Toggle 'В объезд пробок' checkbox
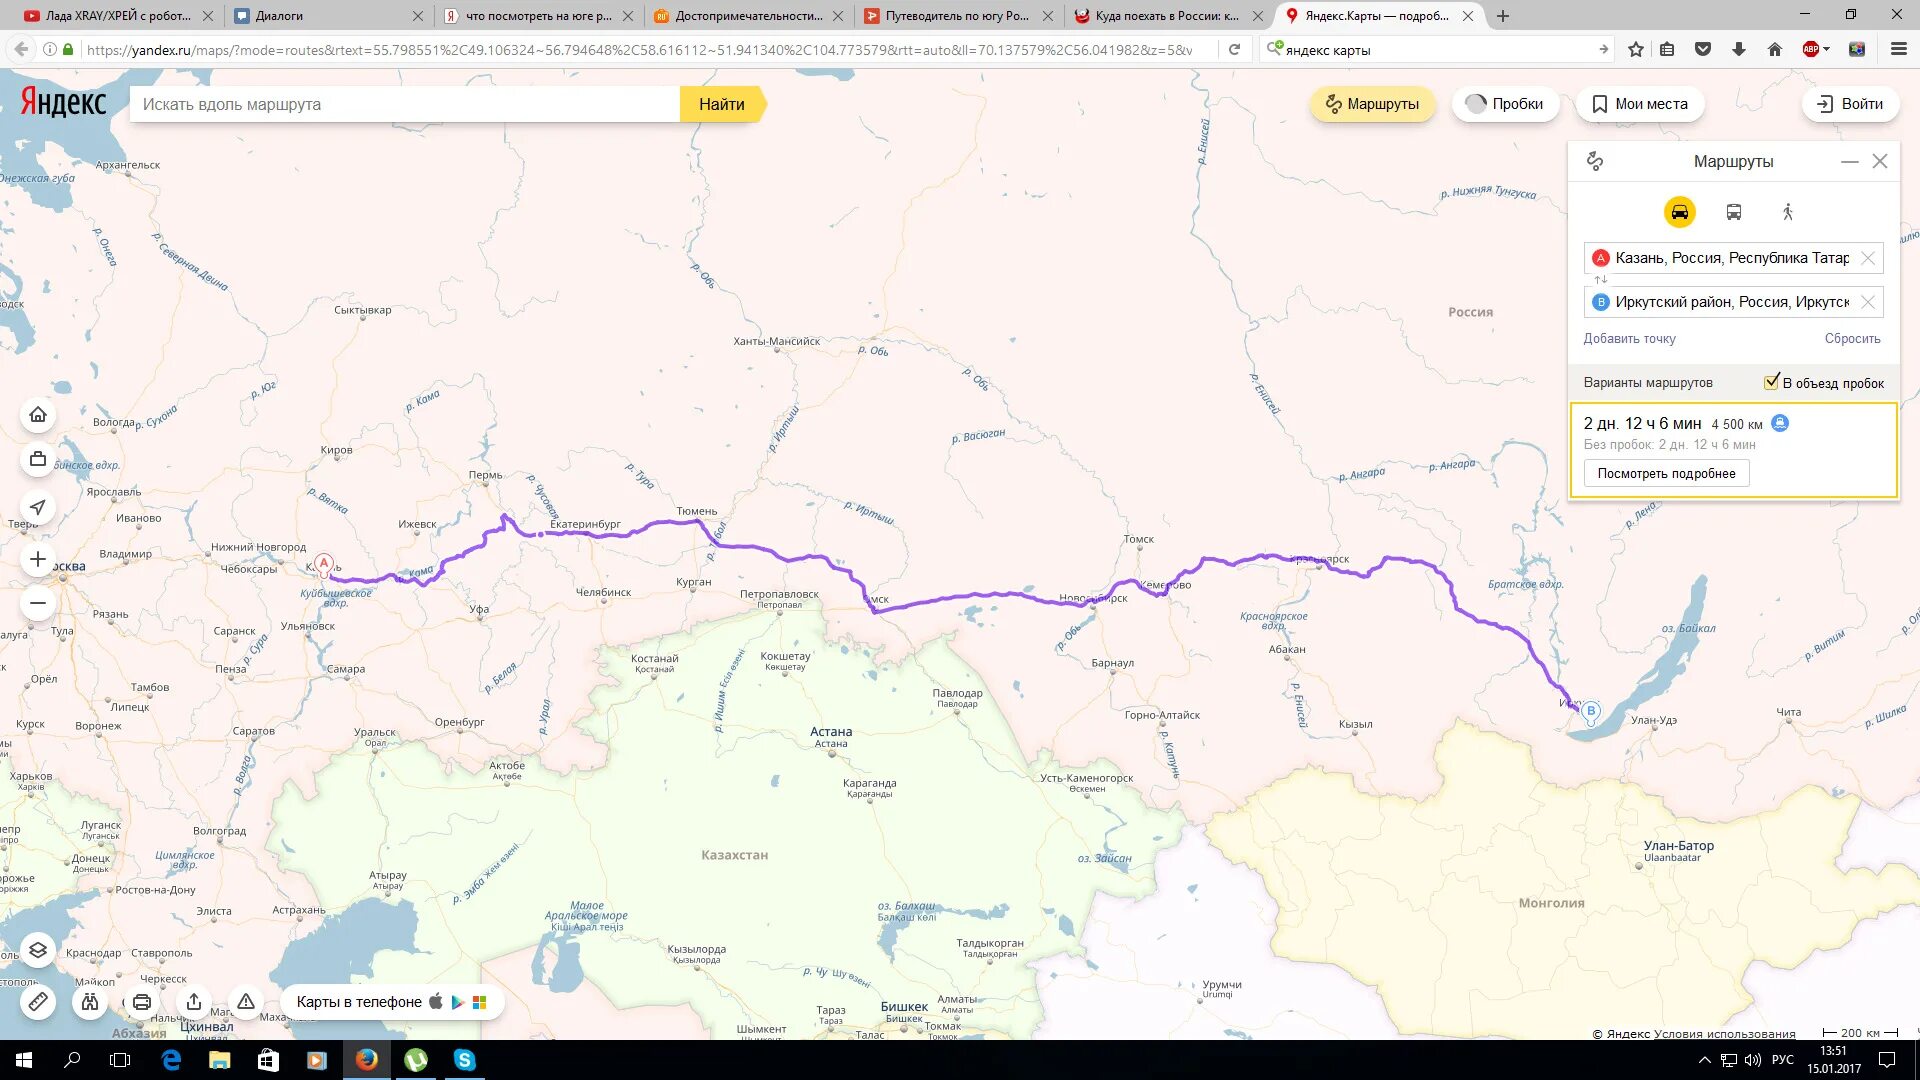The width and height of the screenshot is (1920, 1080). (1772, 382)
